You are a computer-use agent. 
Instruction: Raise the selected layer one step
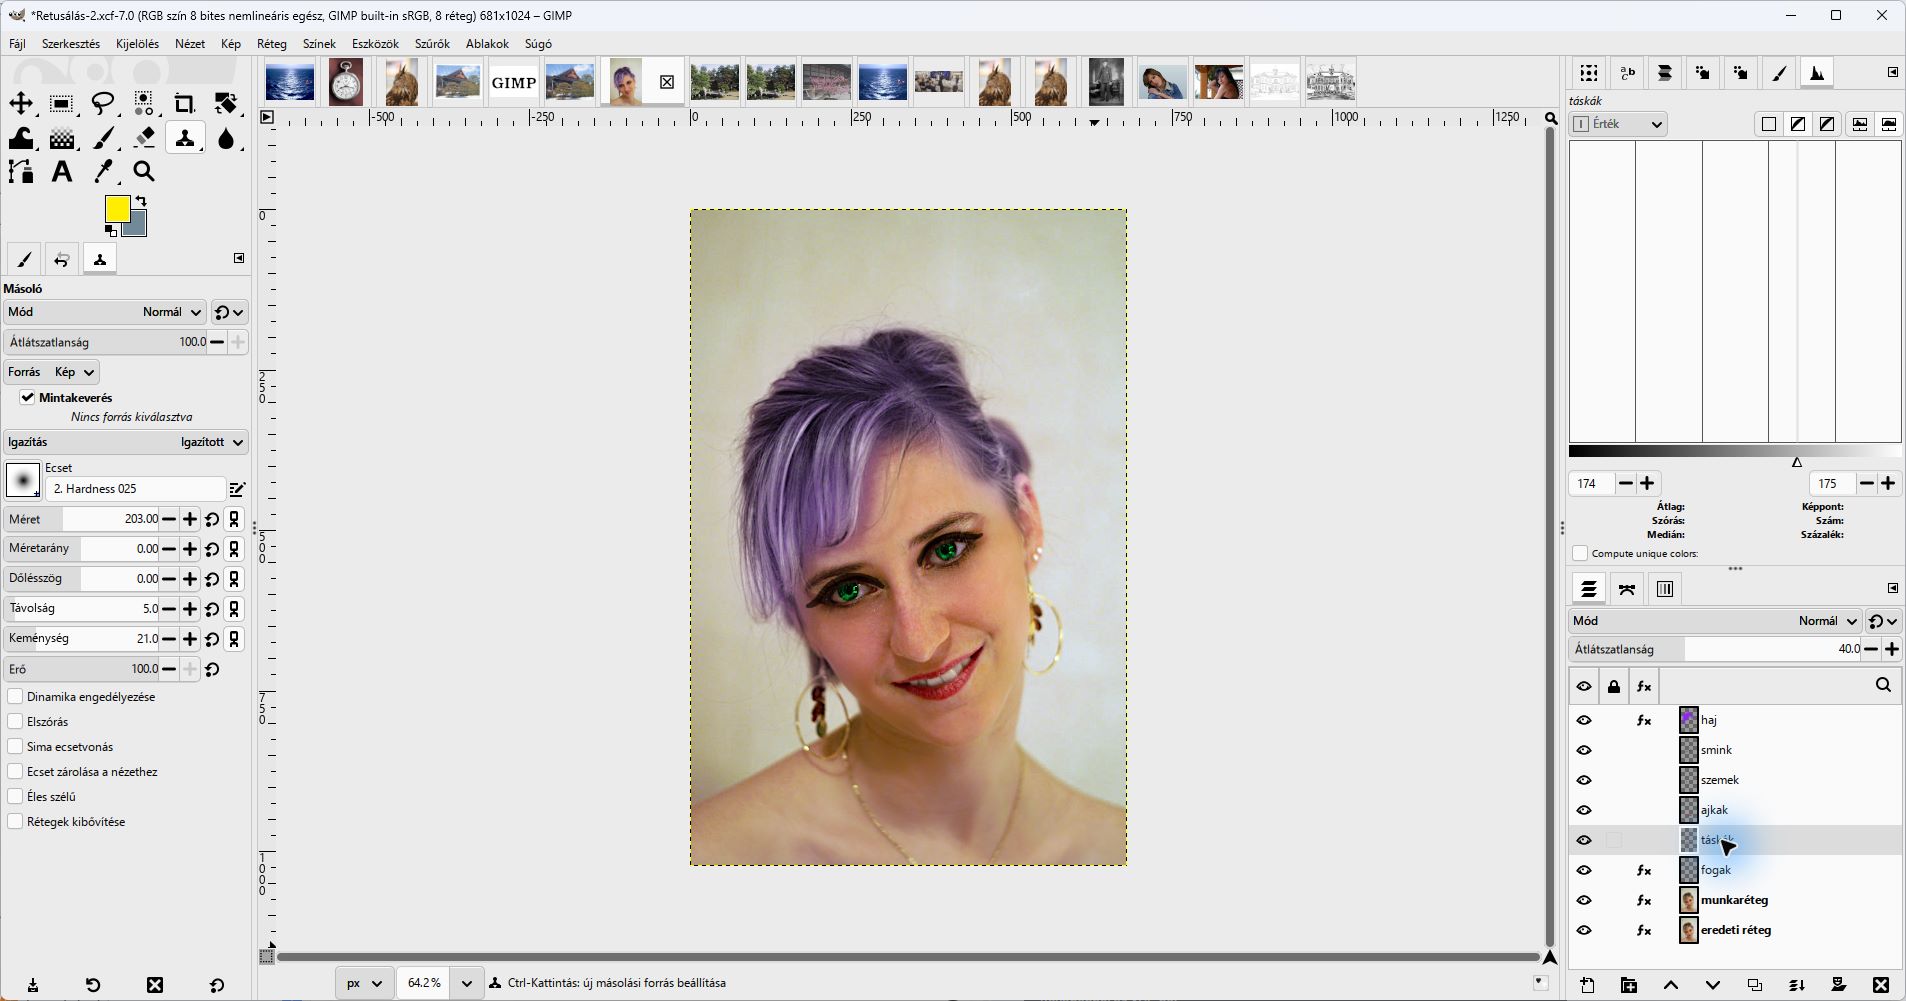coord(1671,985)
